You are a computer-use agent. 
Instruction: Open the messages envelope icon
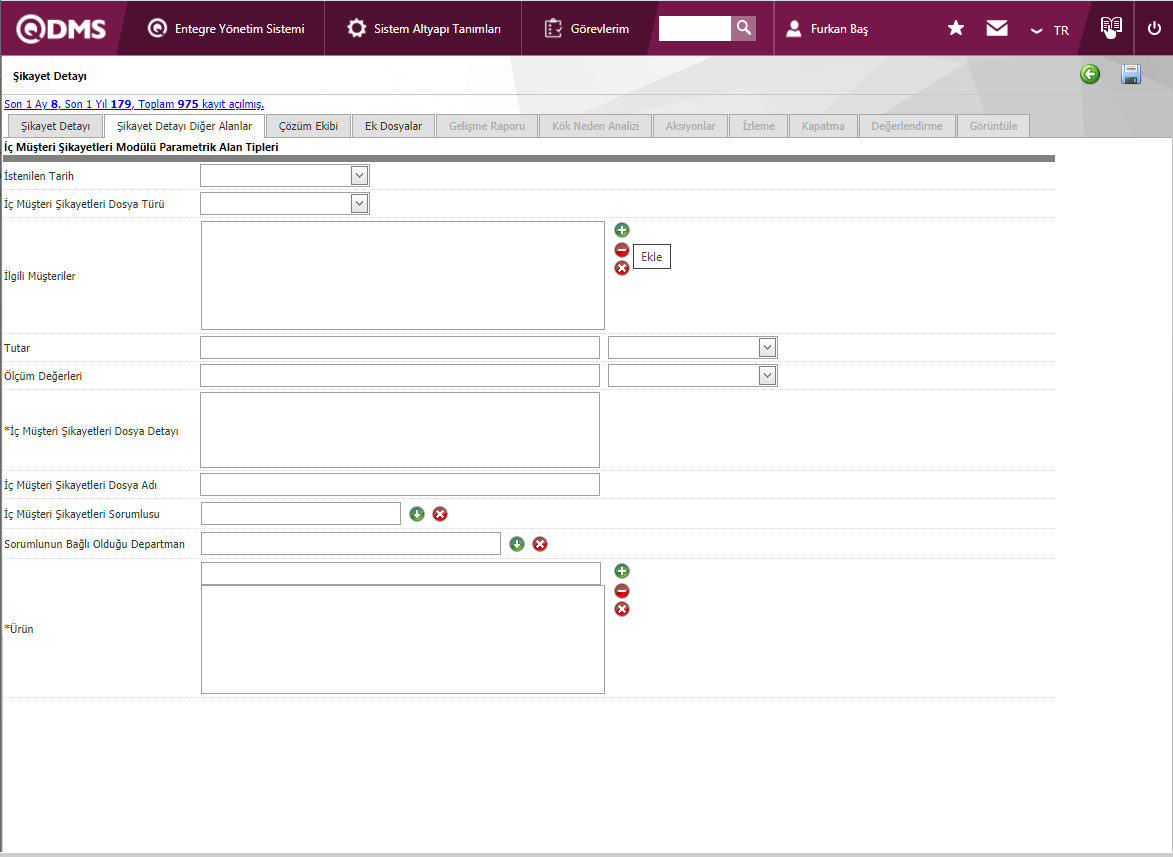pos(996,28)
